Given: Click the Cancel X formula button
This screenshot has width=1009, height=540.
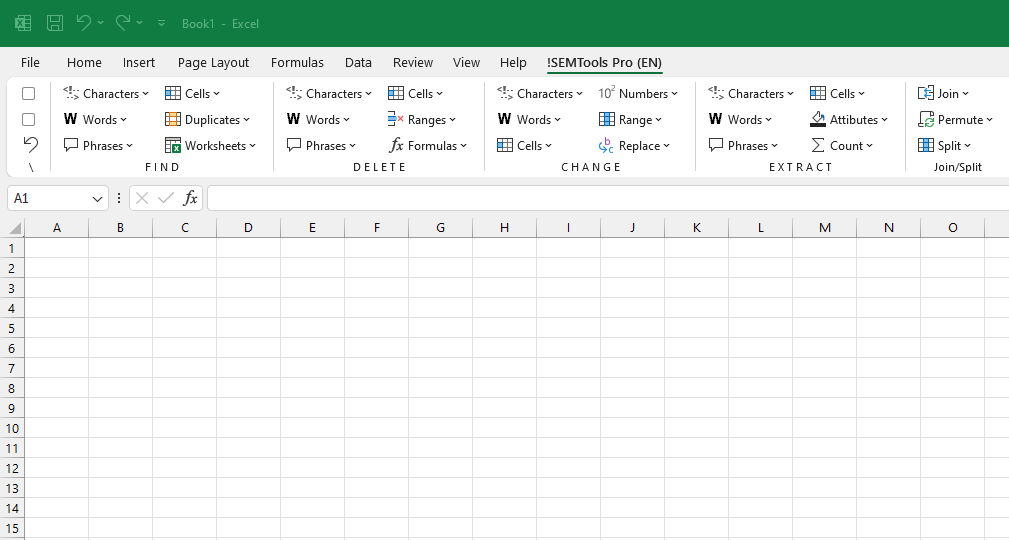Looking at the screenshot, I should [142, 198].
